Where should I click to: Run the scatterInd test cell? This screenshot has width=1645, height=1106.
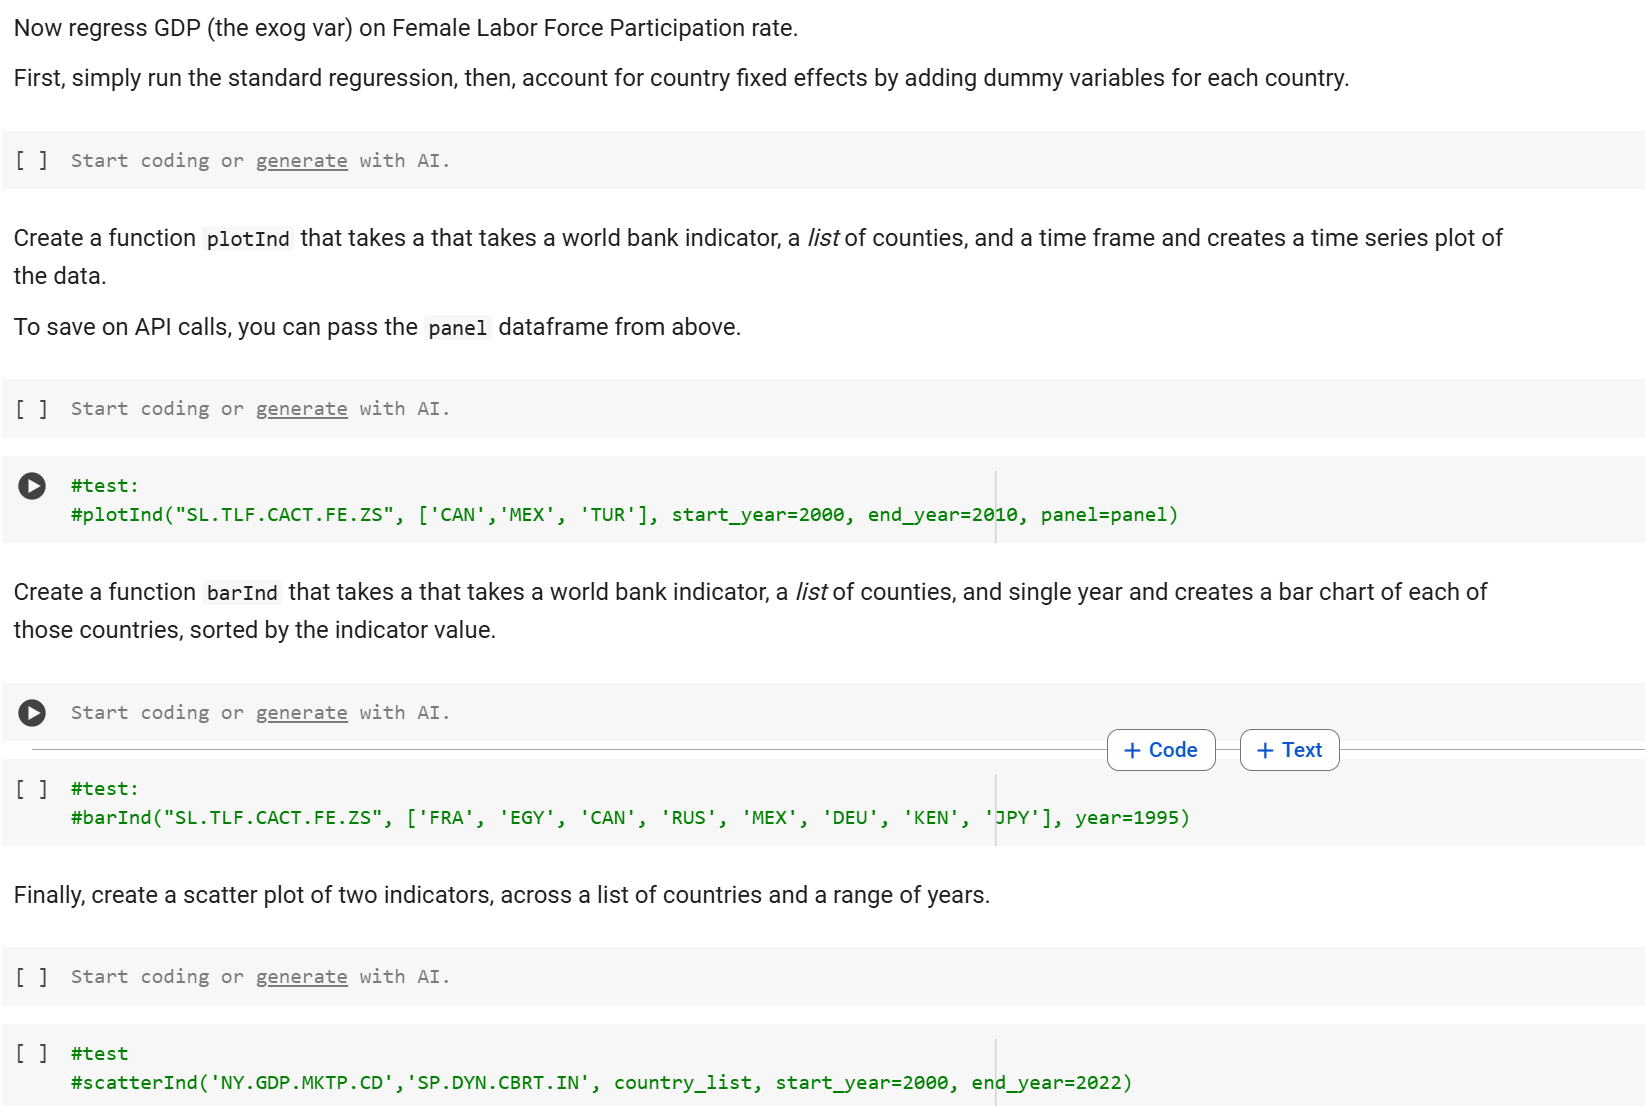click(x=31, y=1053)
